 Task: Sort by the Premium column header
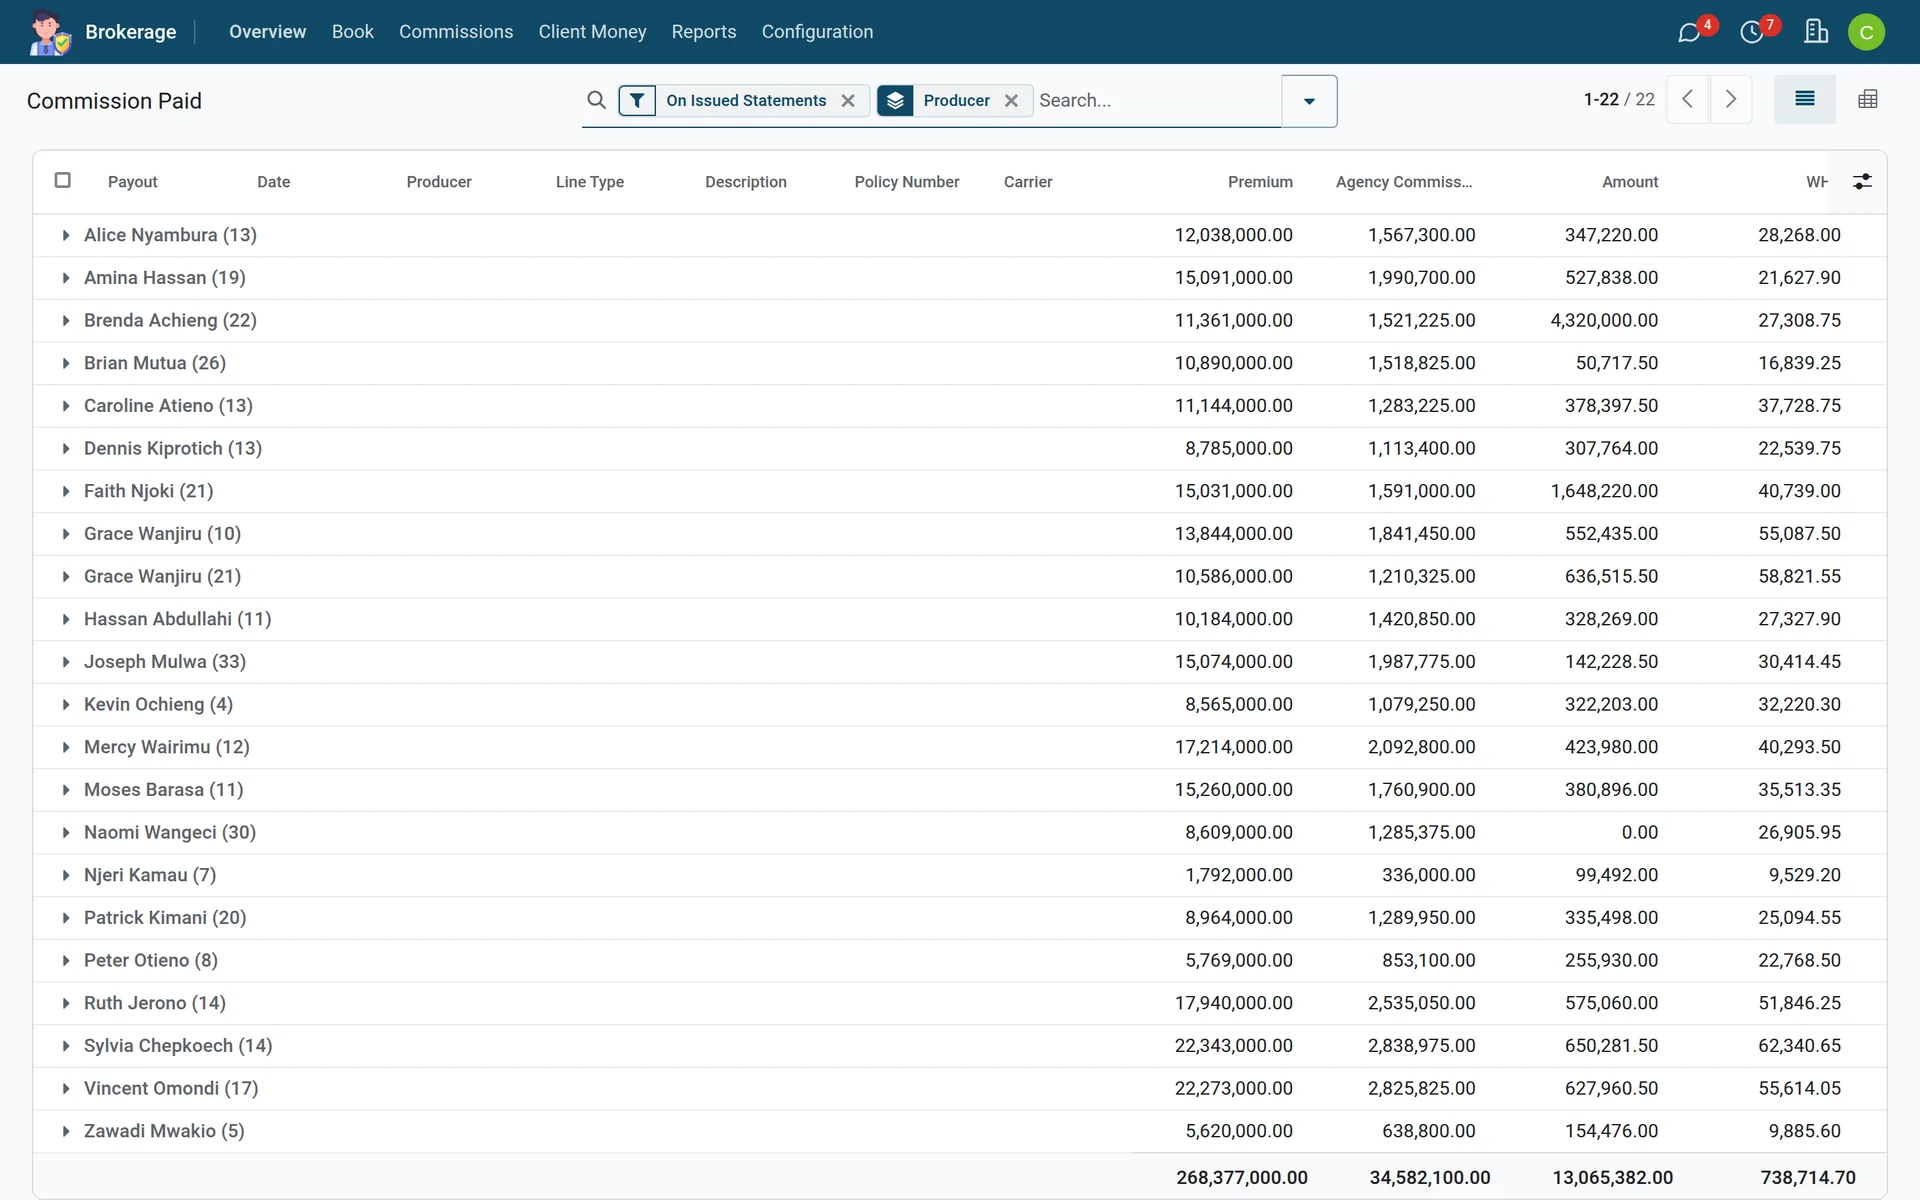[1260, 182]
